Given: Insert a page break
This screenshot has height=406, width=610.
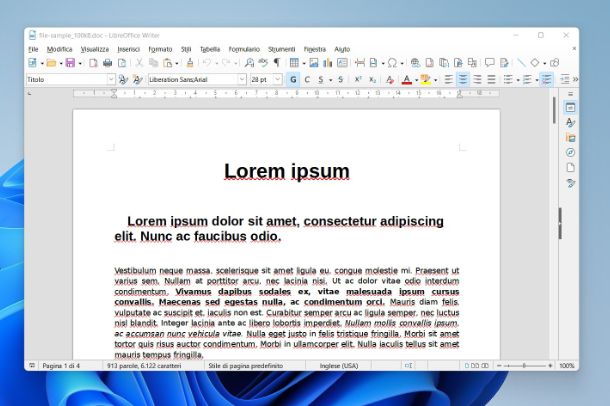Looking at the screenshot, I should (x=360, y=63).
